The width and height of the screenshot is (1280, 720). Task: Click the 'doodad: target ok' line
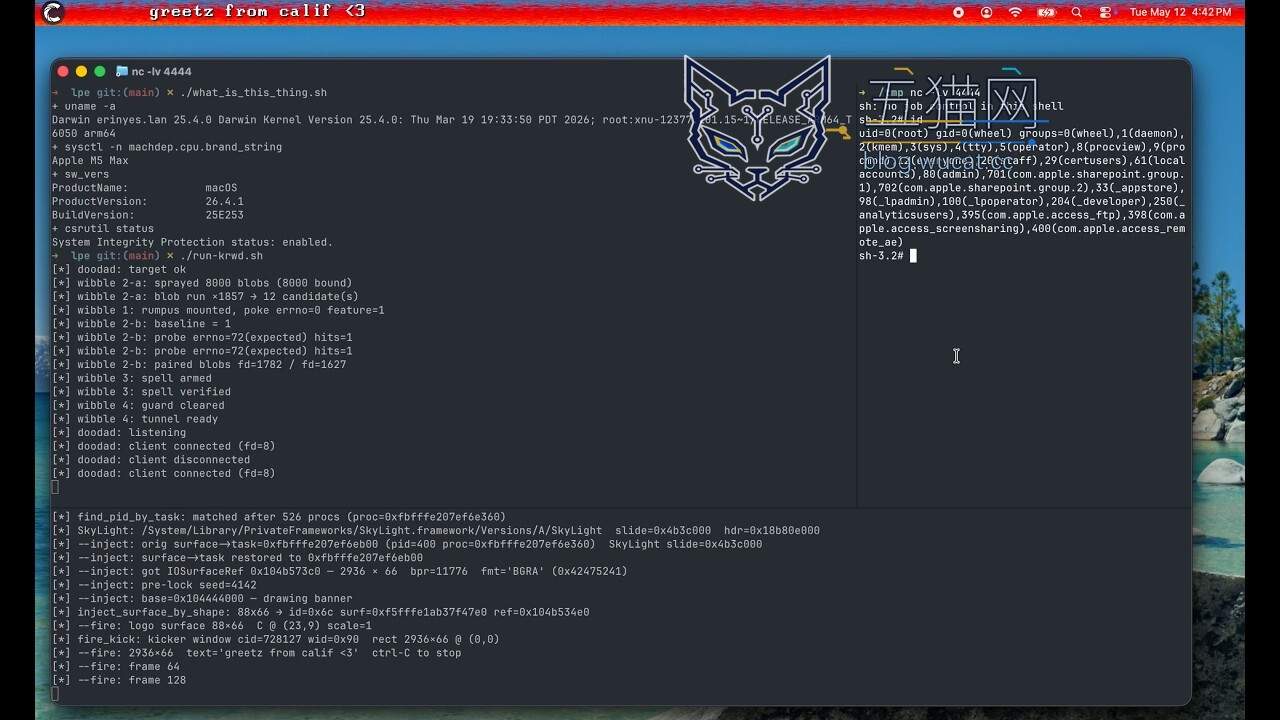[x=119, y=270]
